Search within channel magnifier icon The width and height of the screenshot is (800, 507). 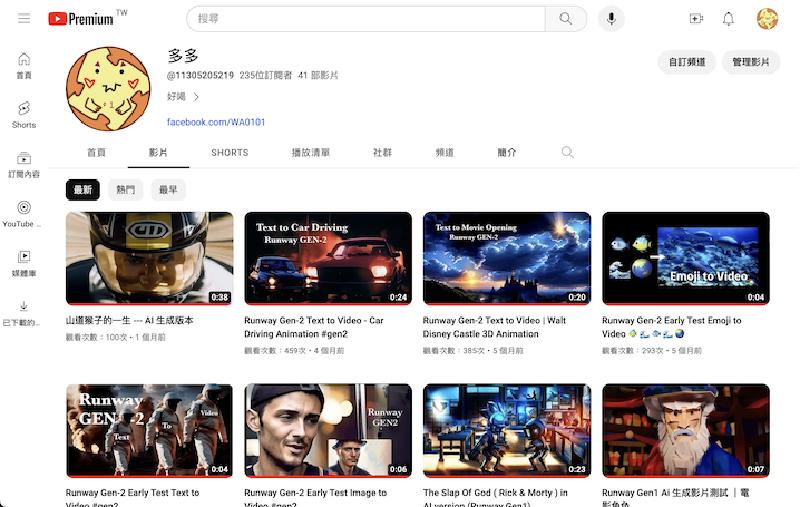567,152
